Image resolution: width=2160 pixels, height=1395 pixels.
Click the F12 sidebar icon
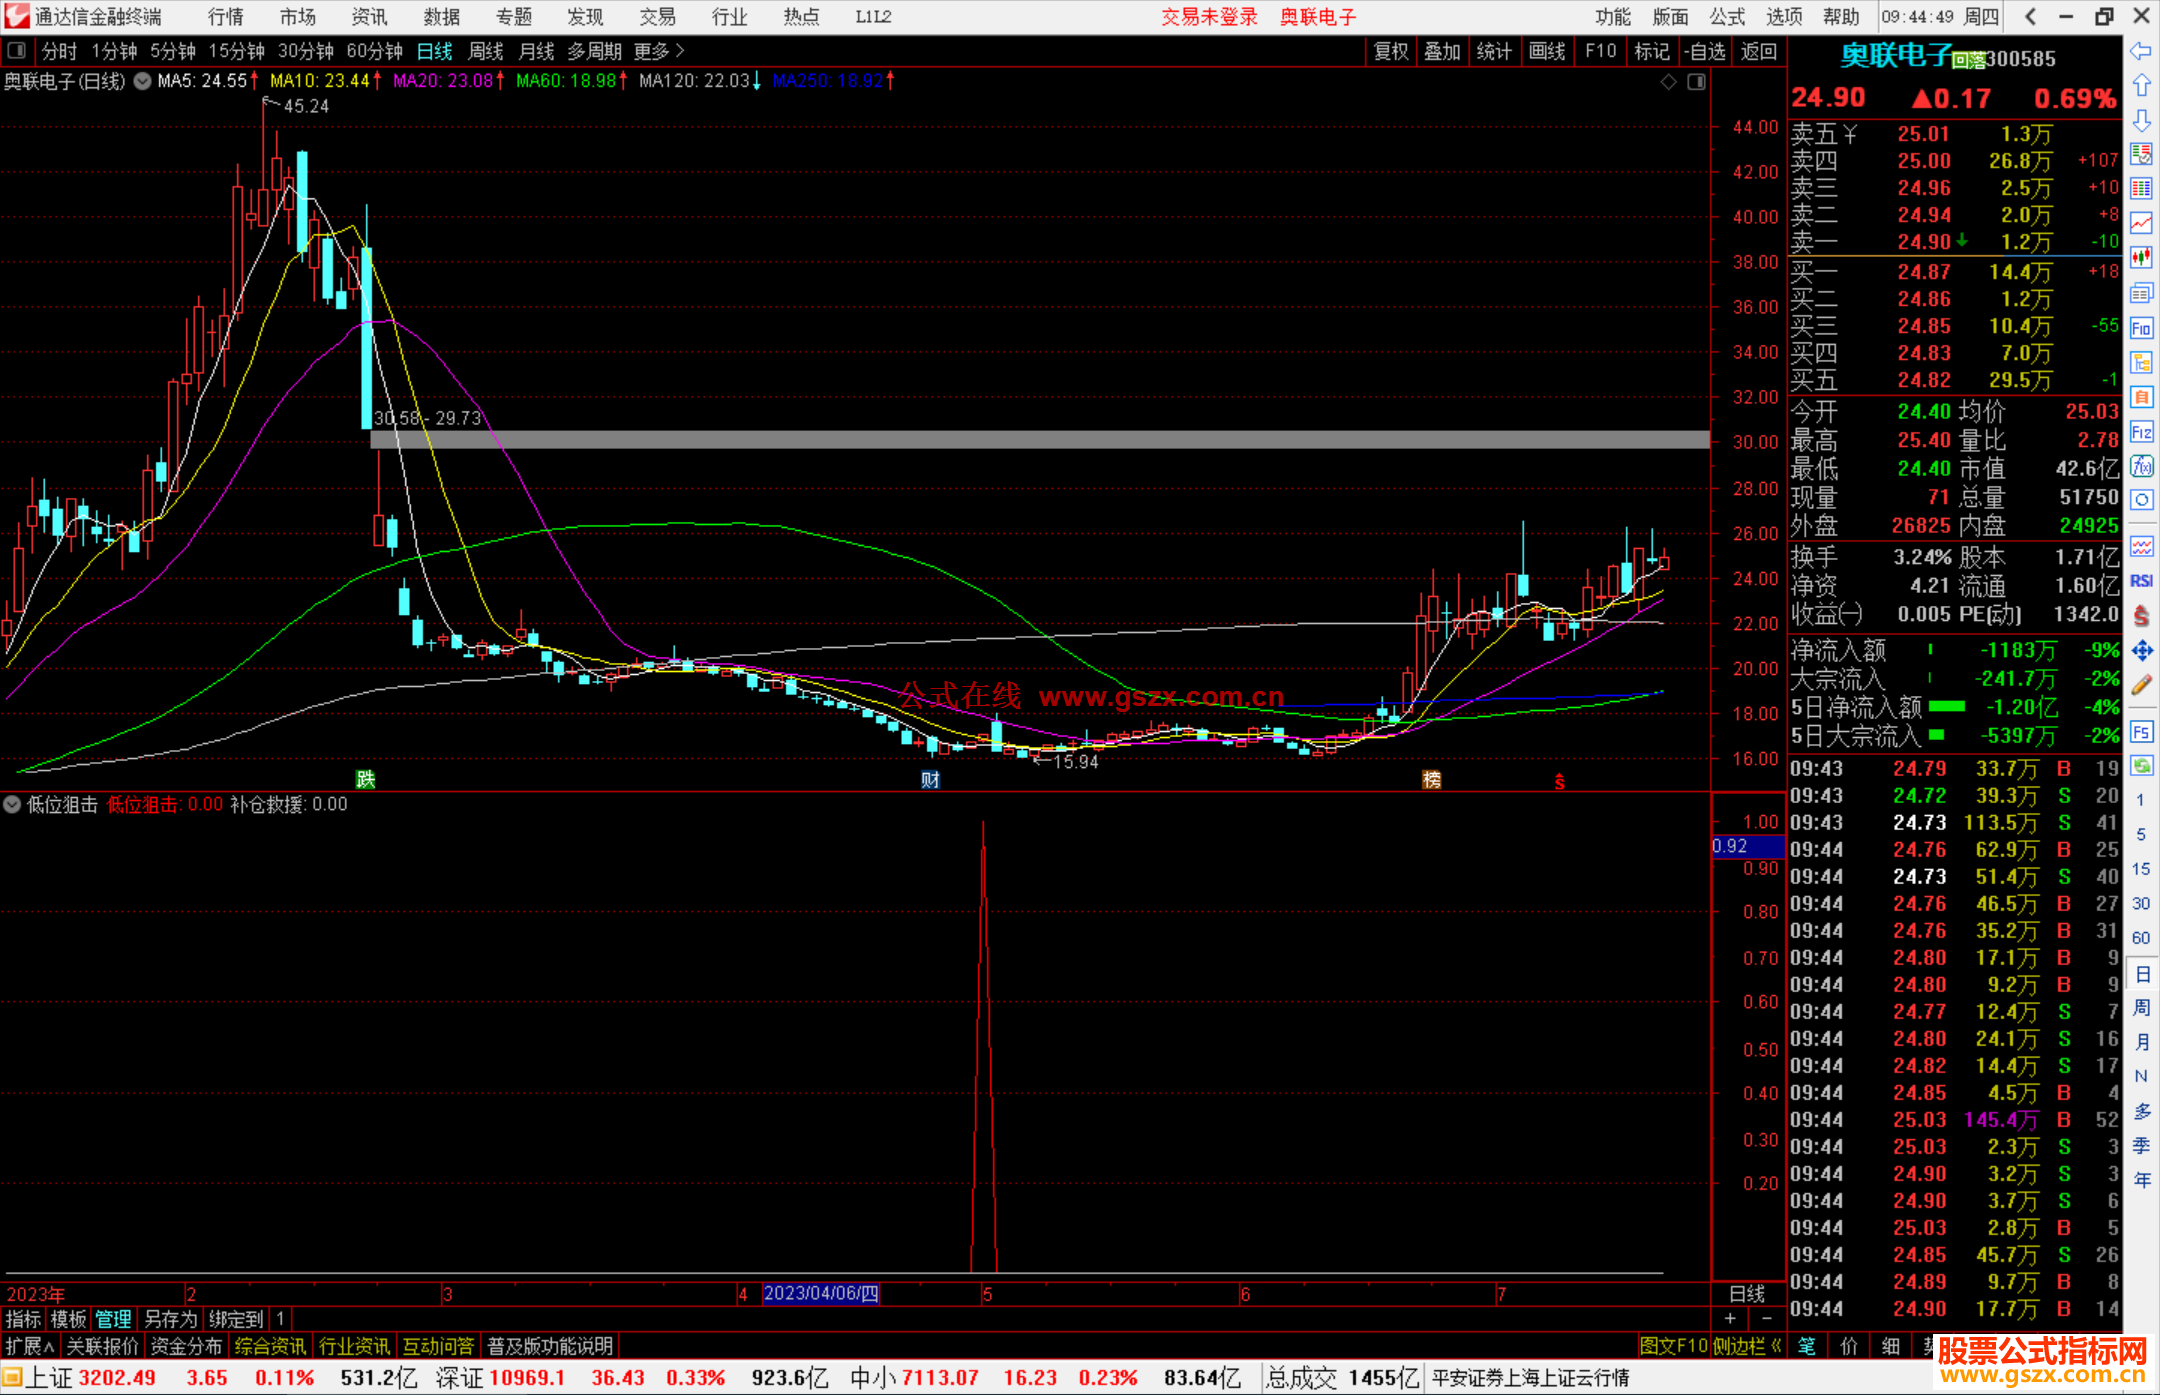[x=2141, y=432]
